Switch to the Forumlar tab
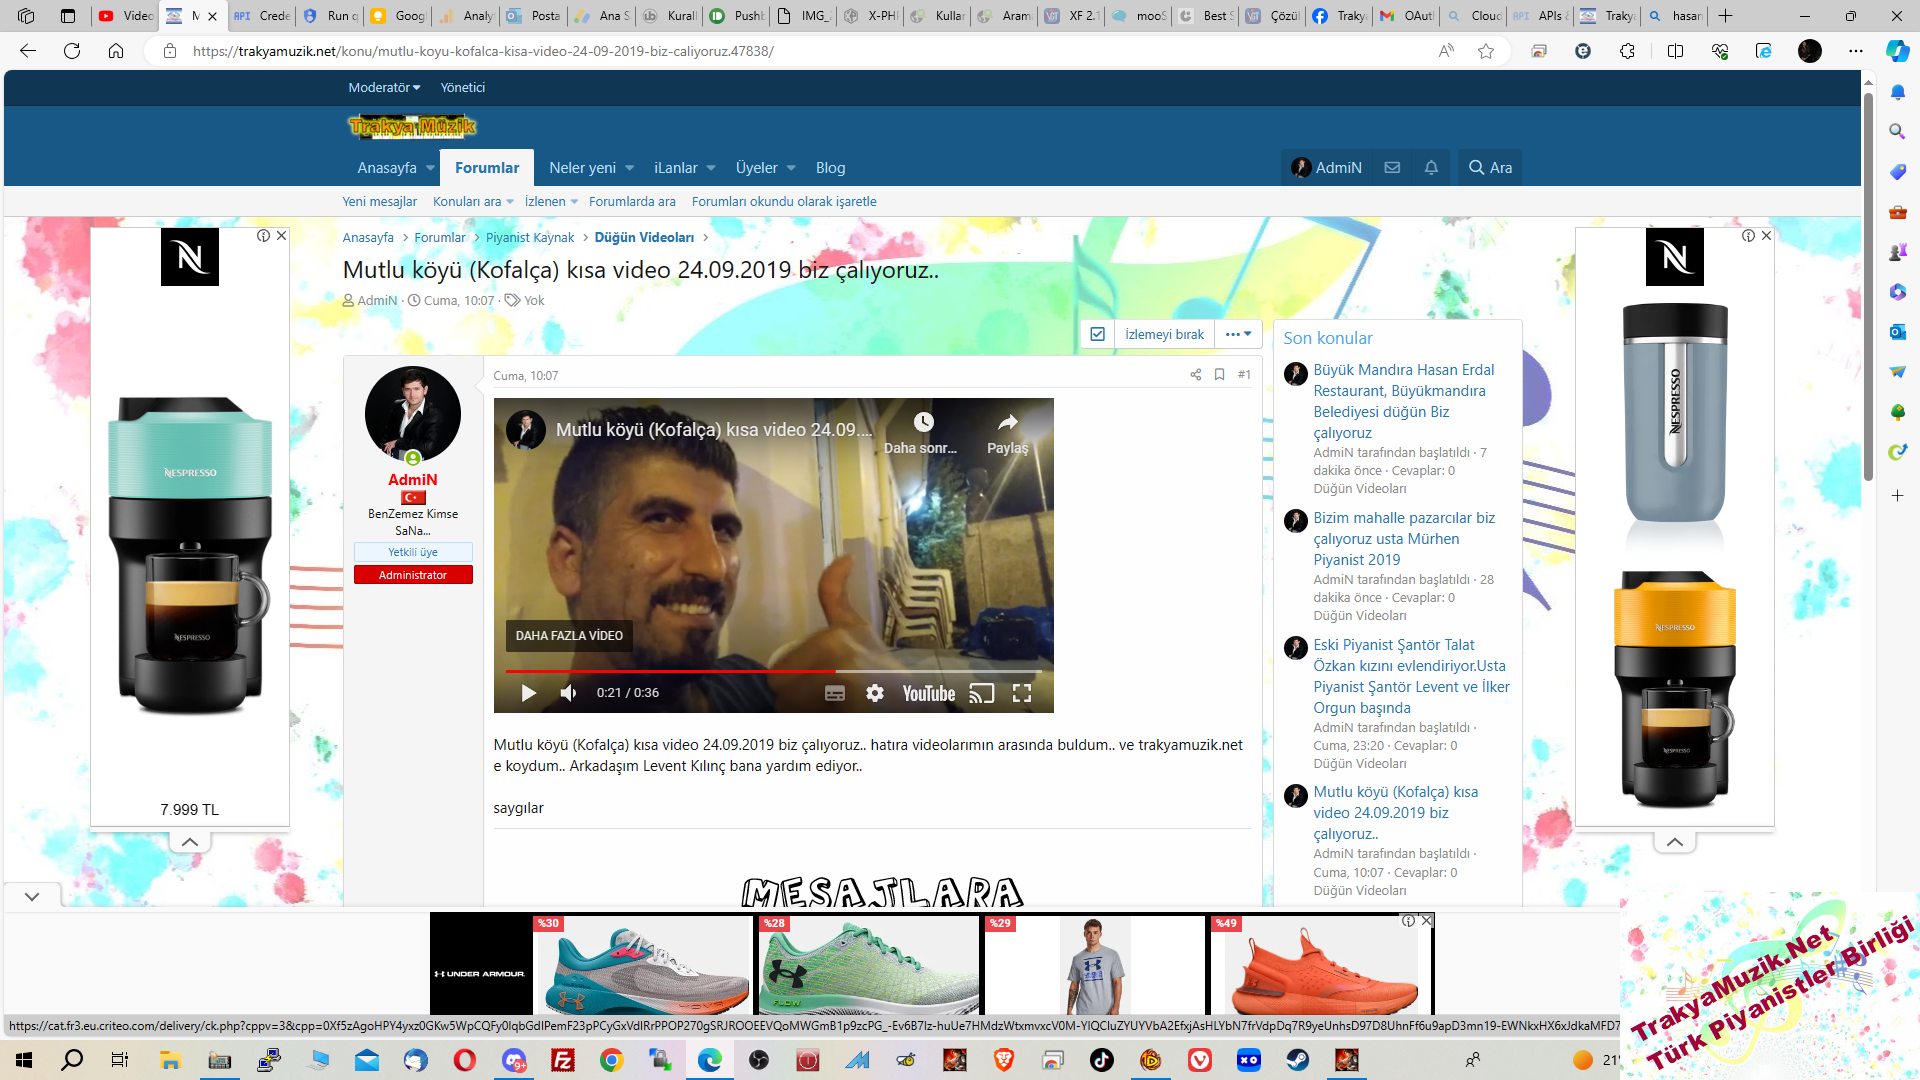The image size is (1920, 1080). [x=487, y=168]
